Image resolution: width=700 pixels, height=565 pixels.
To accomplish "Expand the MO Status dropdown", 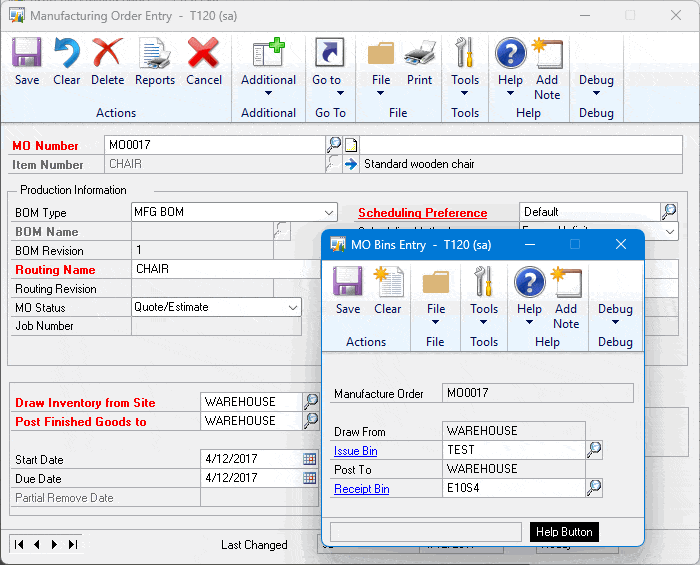I will pyautogui.click(x=292, y=307).
